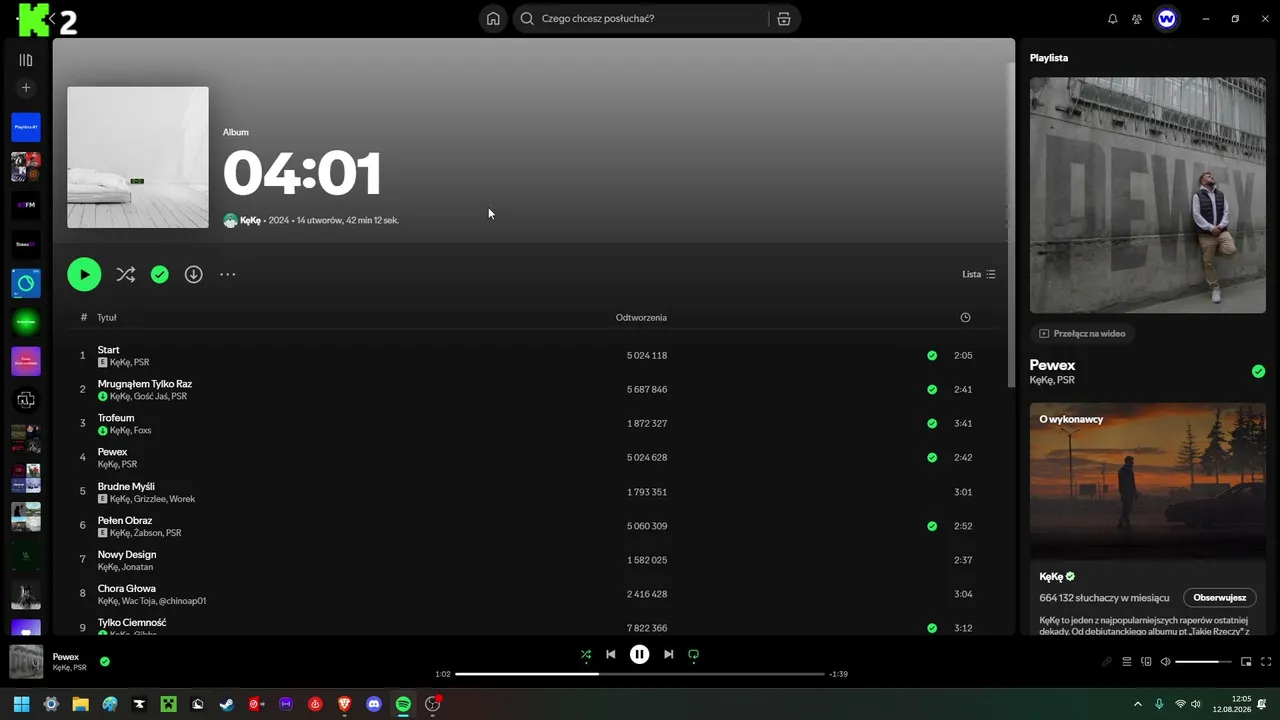1280x720 pixels.
Task: Toggle saved check for track Start
Action: point(932,355)
